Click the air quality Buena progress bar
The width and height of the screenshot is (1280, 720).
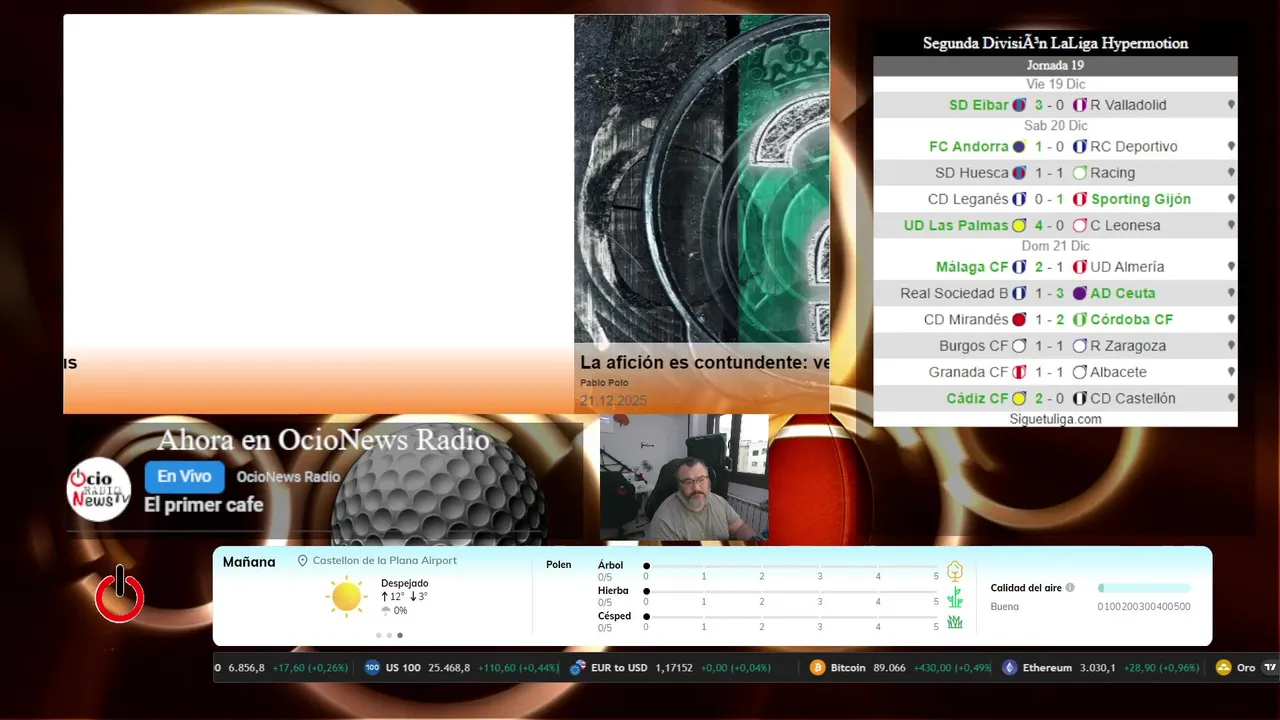1144,588
